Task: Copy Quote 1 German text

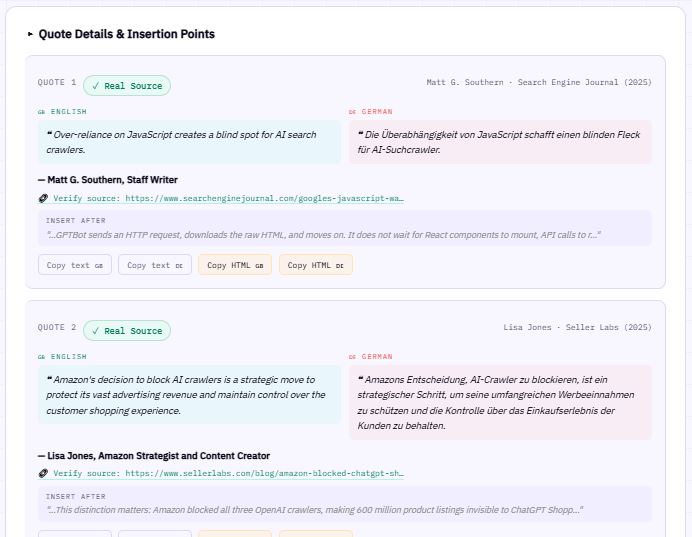Action: (x=155, y=265)
